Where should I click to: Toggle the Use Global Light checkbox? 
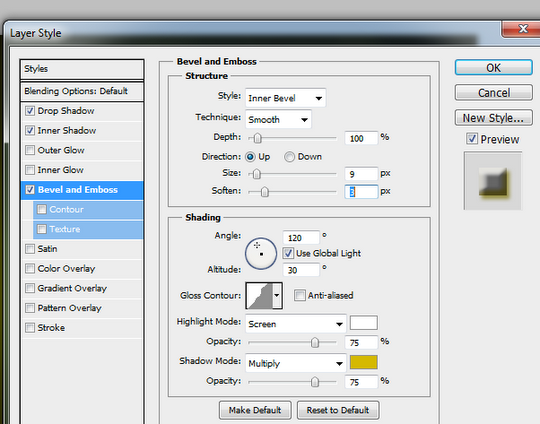288,253
